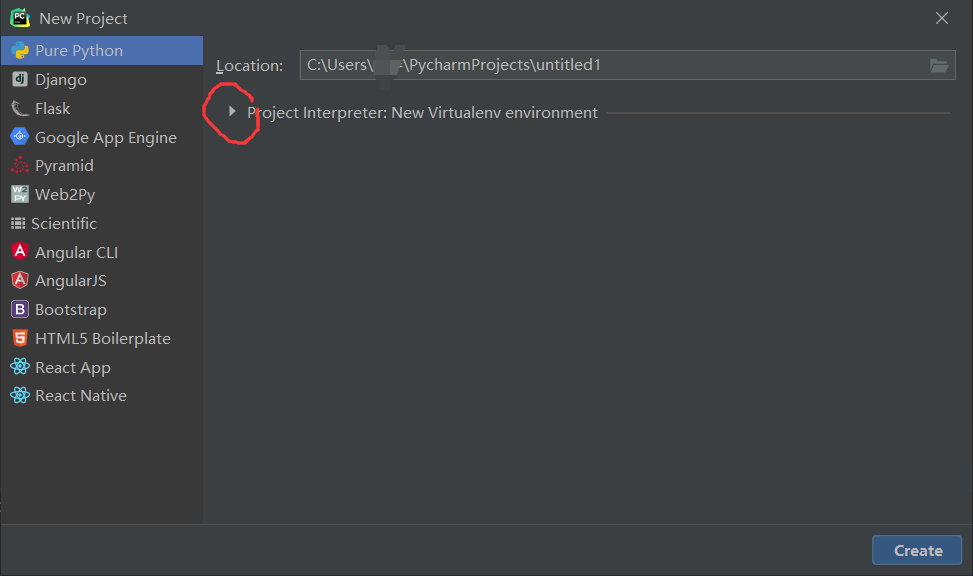Viewport: 973px width, 576px height.
Task: Select the Google App Engine icon
Action: coord(20,137)
